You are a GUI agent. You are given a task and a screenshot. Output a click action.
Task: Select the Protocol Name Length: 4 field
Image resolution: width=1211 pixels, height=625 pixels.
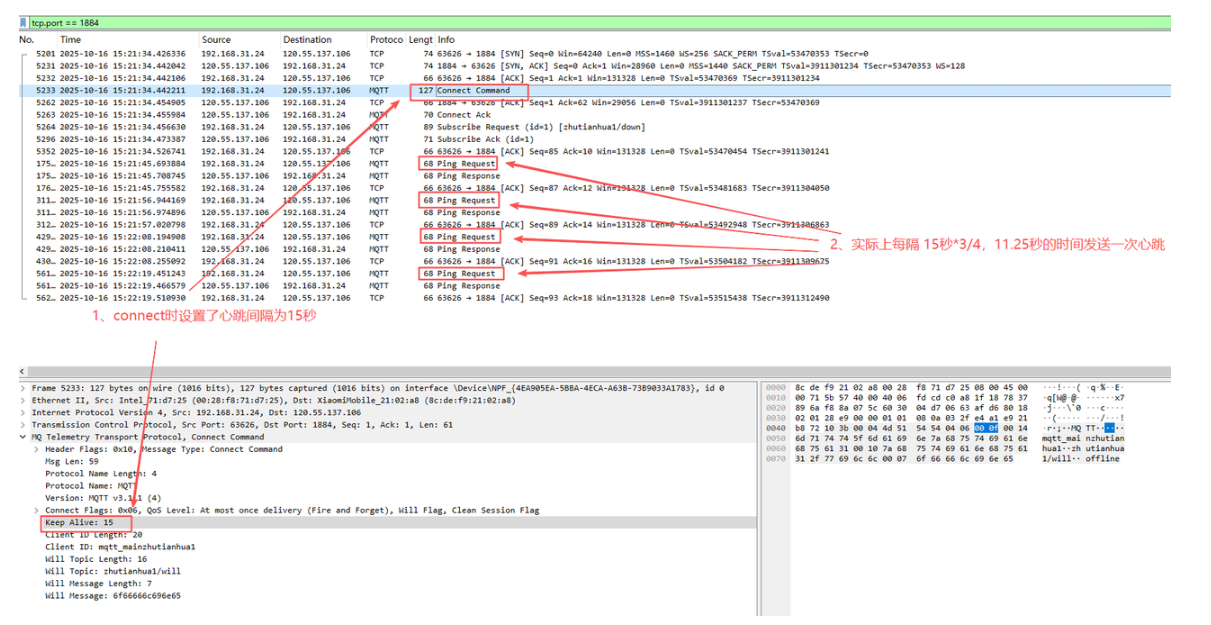100,473
